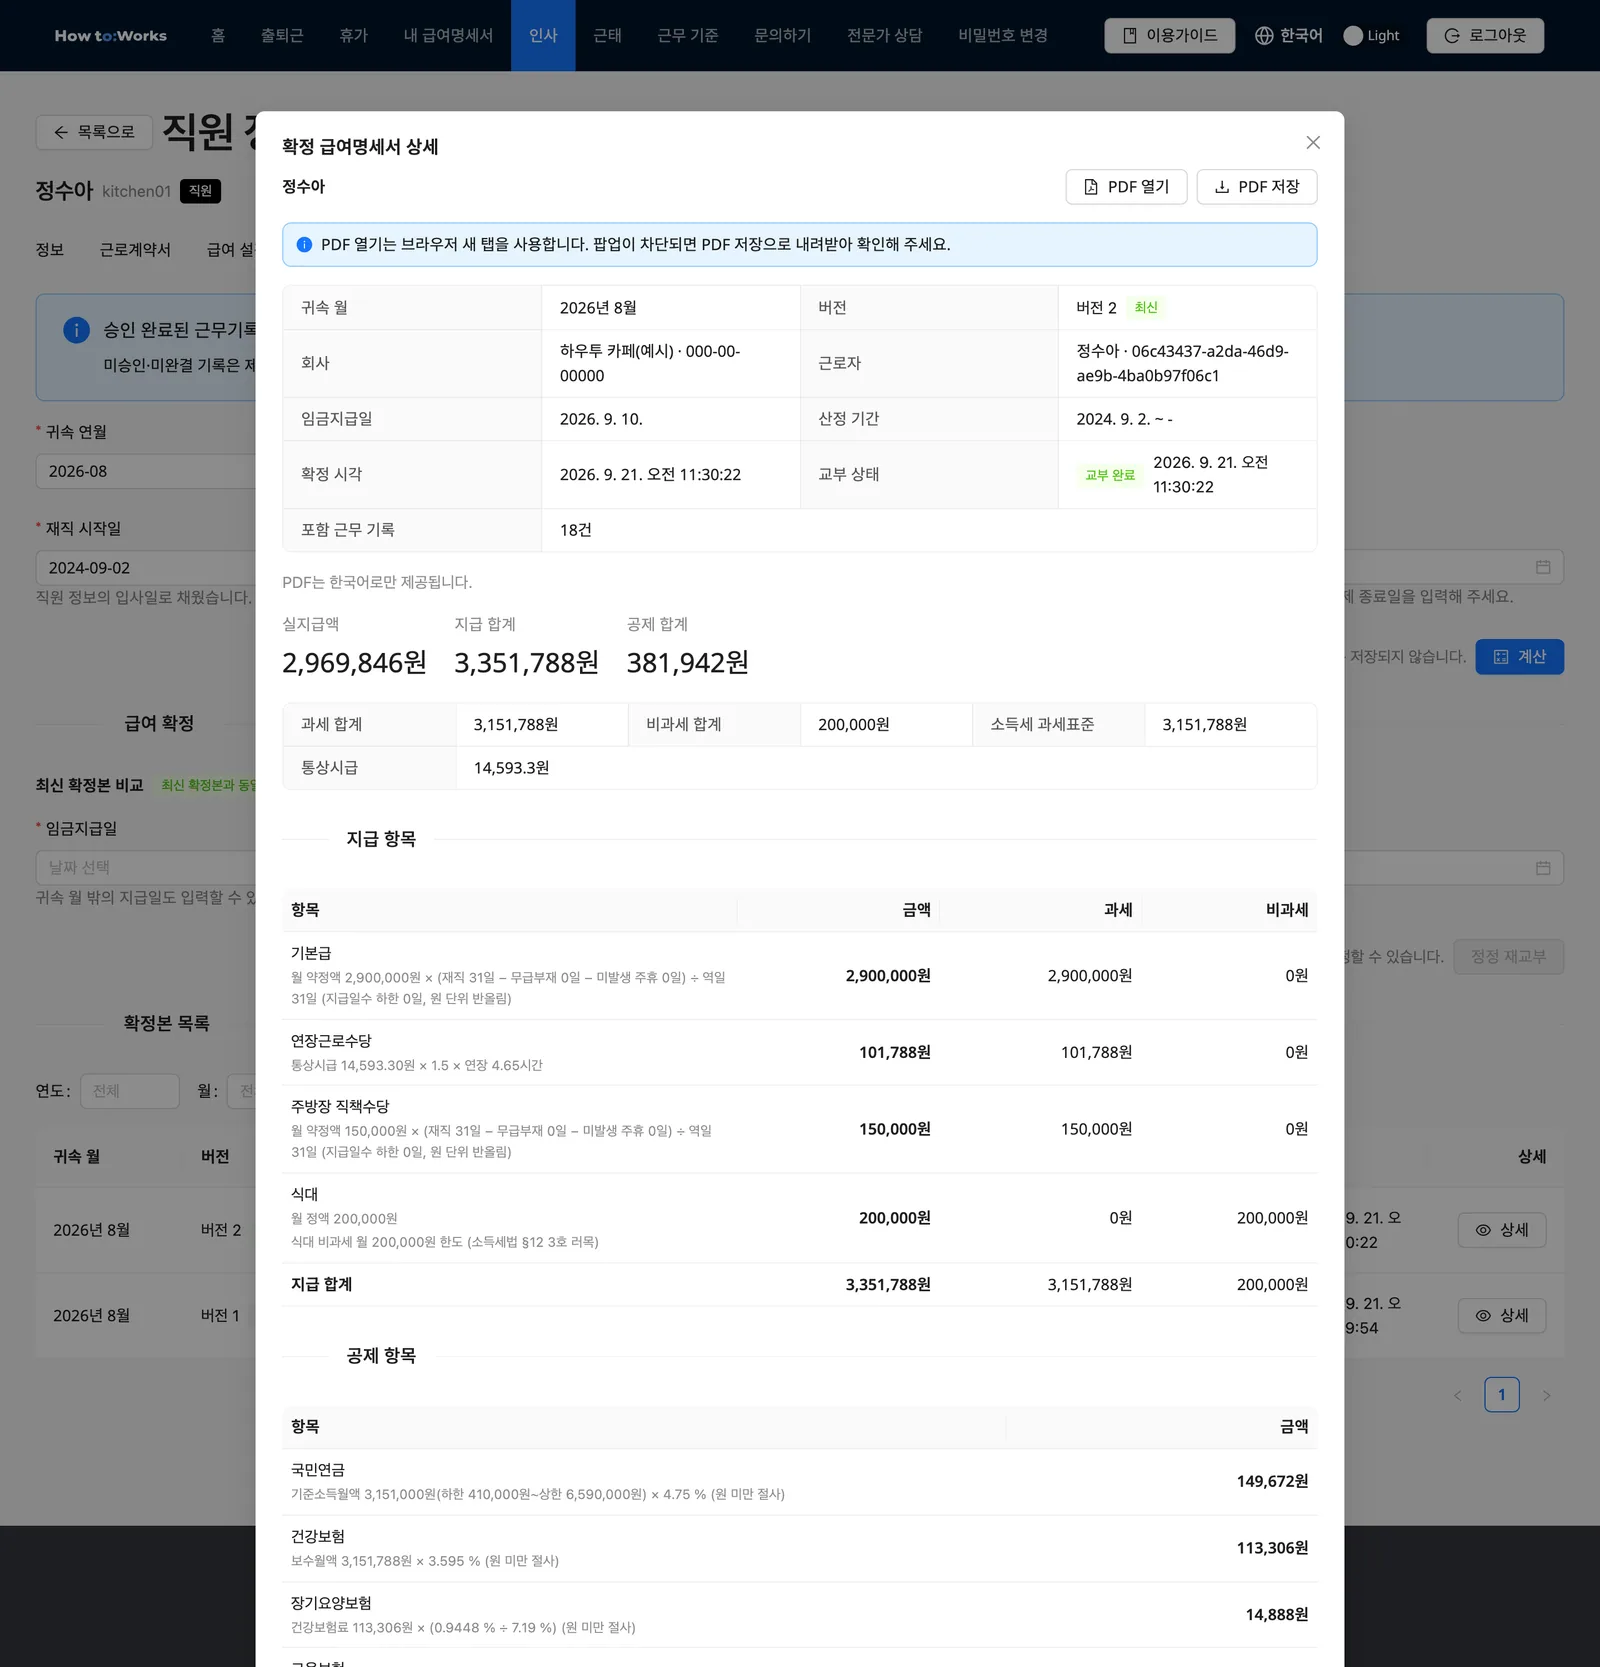
Task: Click the 재직 시작일 field 2024-09-02
Action: point(146,568)
